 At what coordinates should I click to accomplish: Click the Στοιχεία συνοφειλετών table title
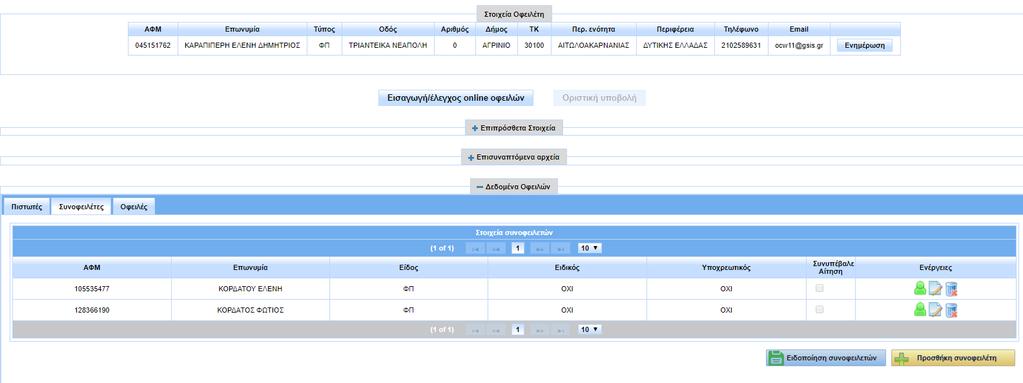[514, 232]
